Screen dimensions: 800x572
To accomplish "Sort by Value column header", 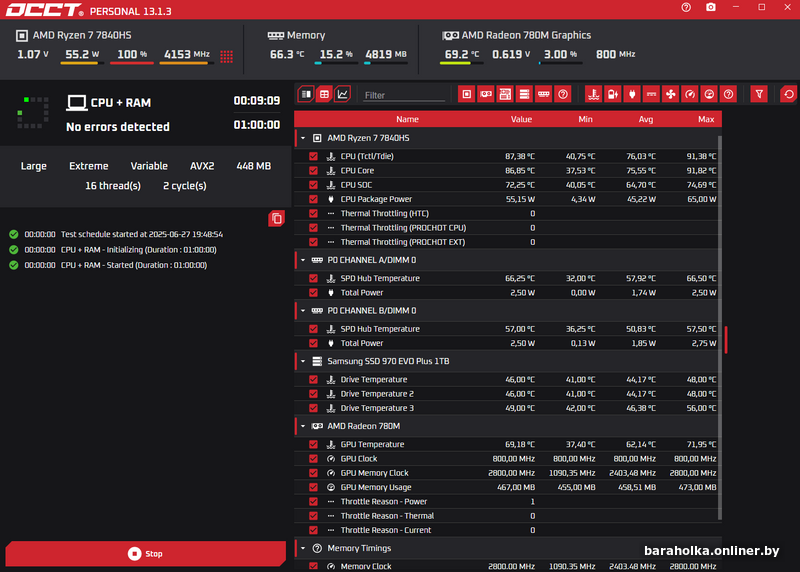I will 521,119.
